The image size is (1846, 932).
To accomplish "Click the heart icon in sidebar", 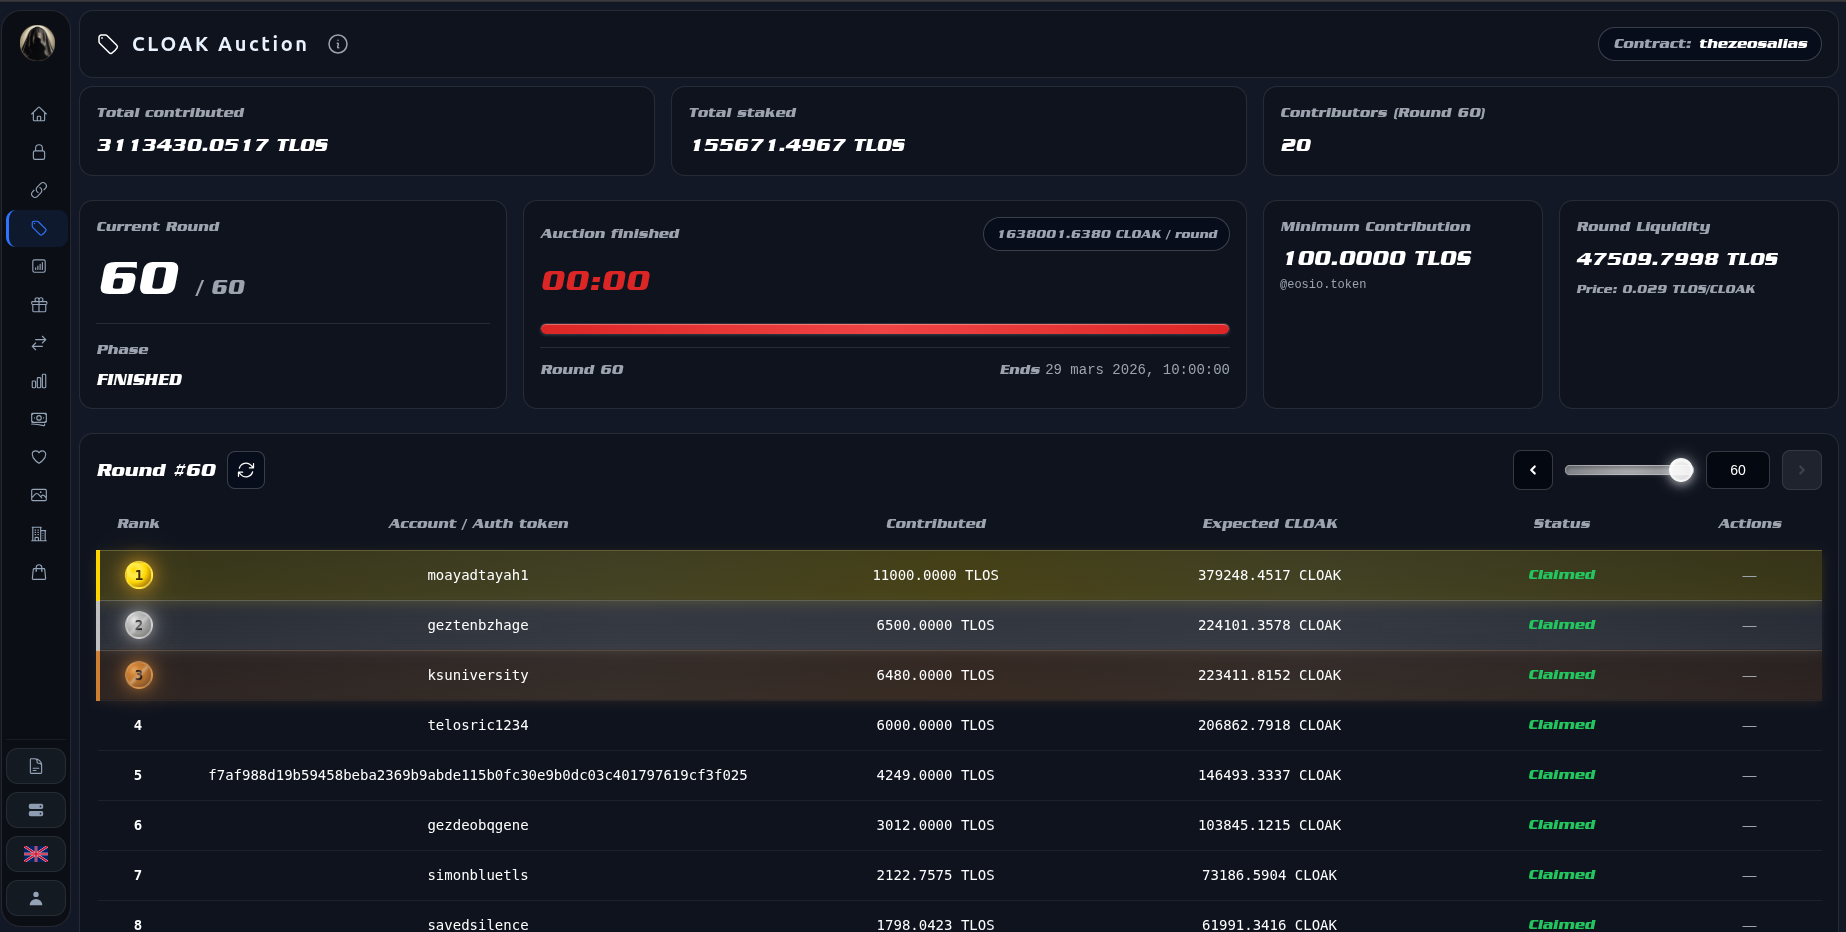I will (39, 457).
